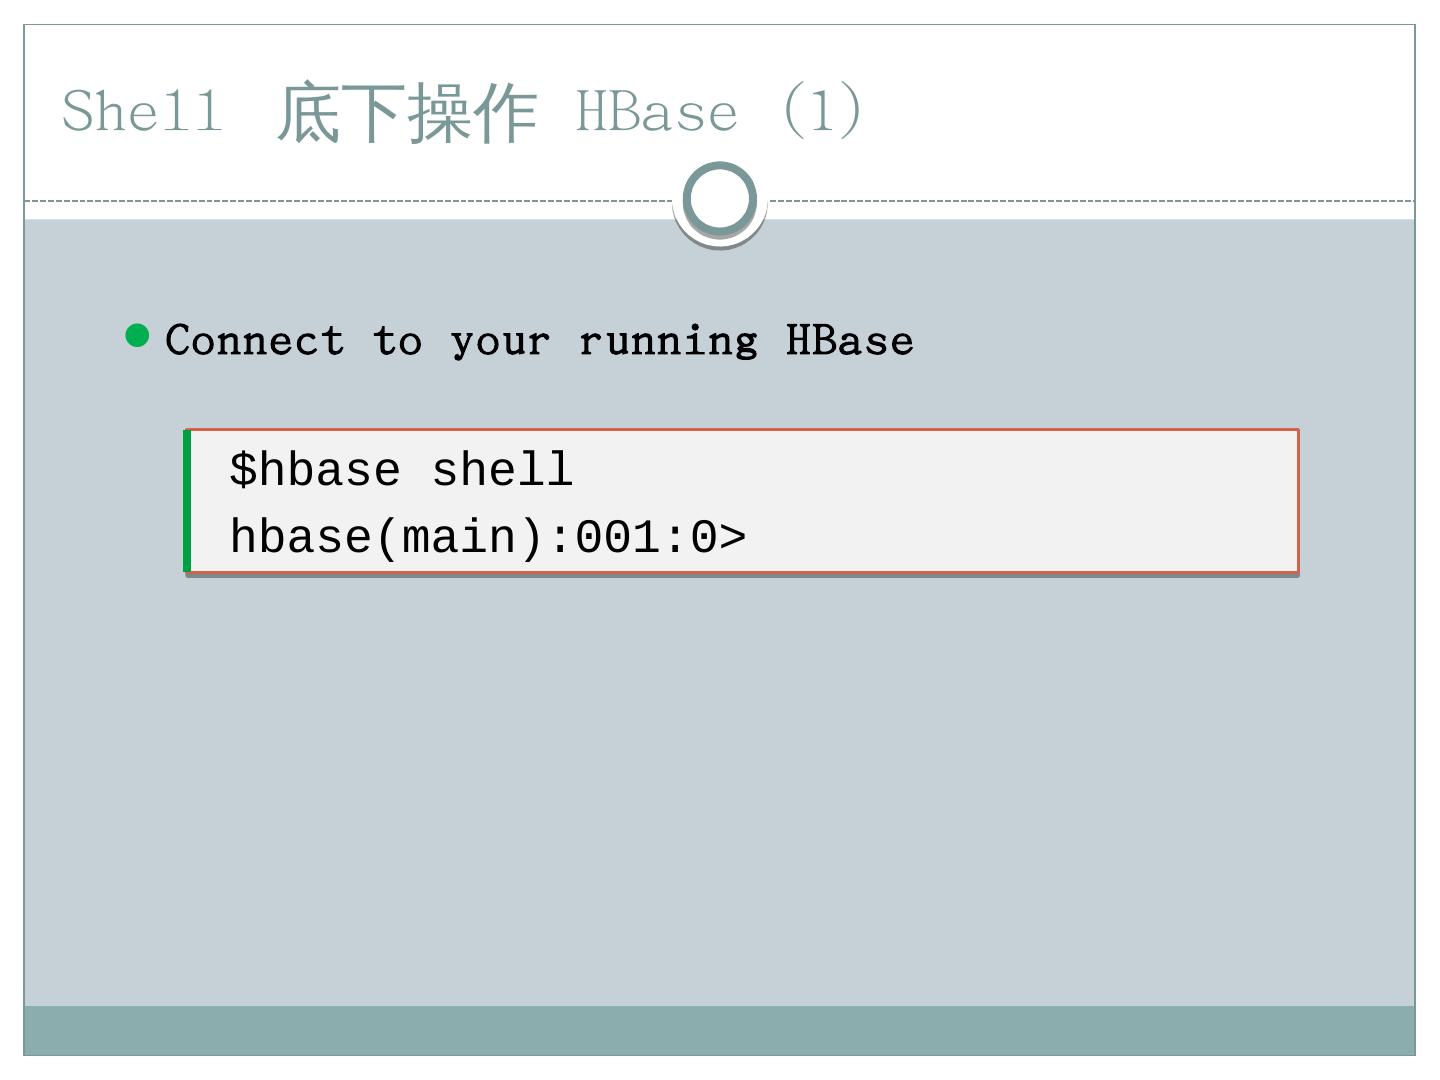Click the word "Connect" in bullet text

255,341
